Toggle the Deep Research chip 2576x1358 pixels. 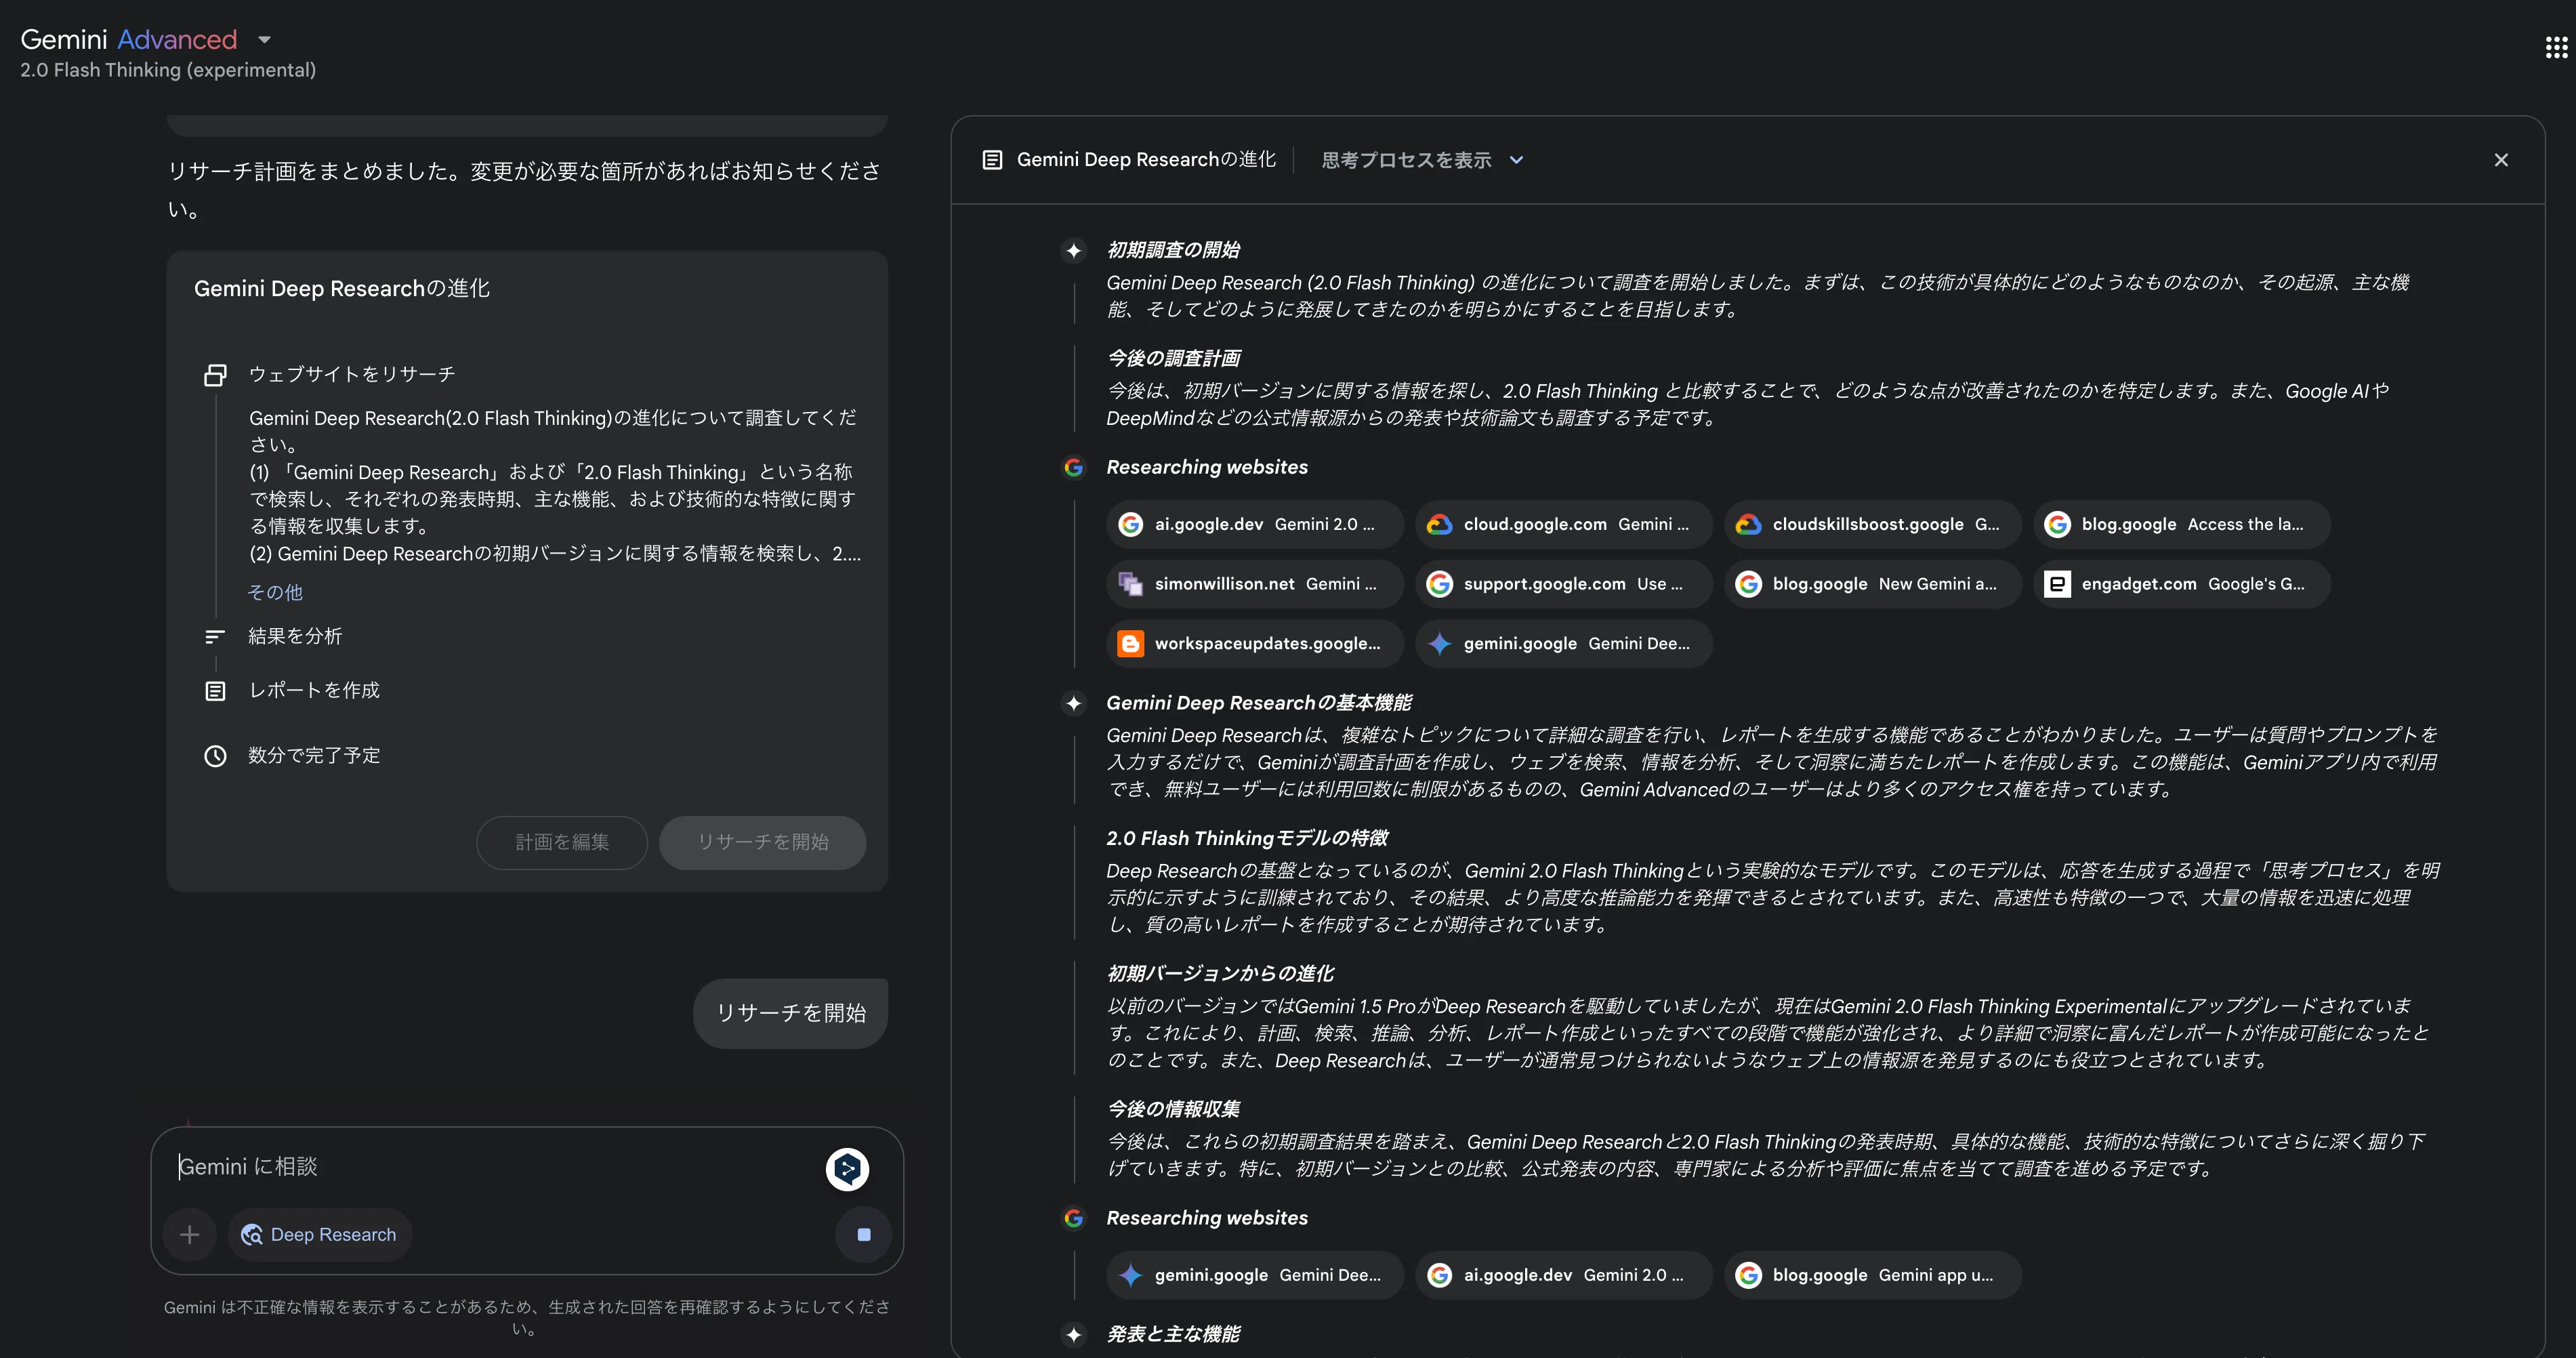[x=320, y=1235]
